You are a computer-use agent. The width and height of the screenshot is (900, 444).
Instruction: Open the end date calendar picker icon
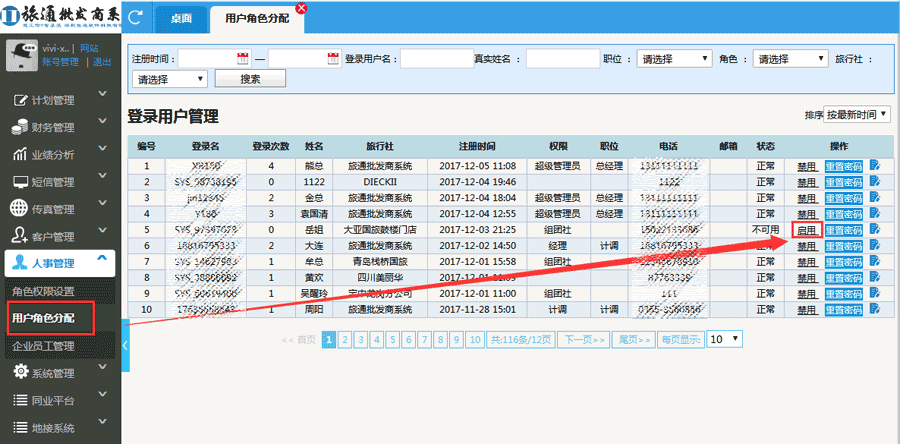[x=333, y=59]
